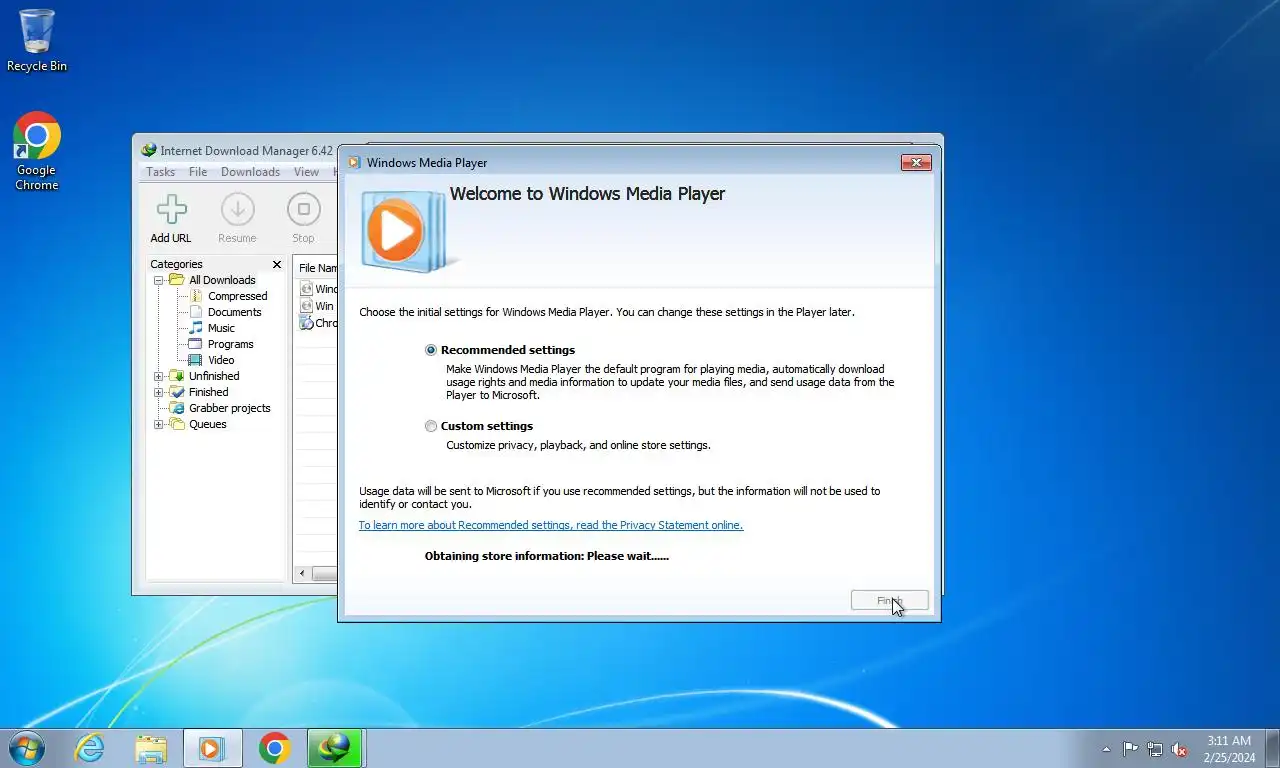Close the Categories panel in IDM
Viewport: 1280px width, 768px height.
click(277, 265)
